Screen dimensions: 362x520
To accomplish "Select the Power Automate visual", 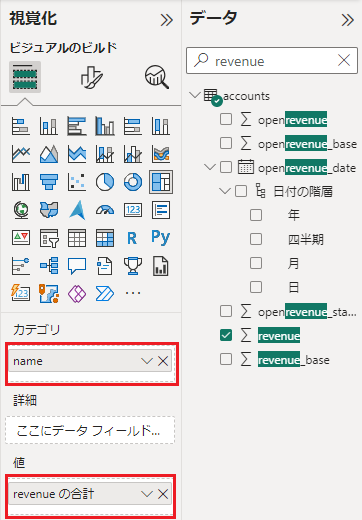I will [105, 294].
